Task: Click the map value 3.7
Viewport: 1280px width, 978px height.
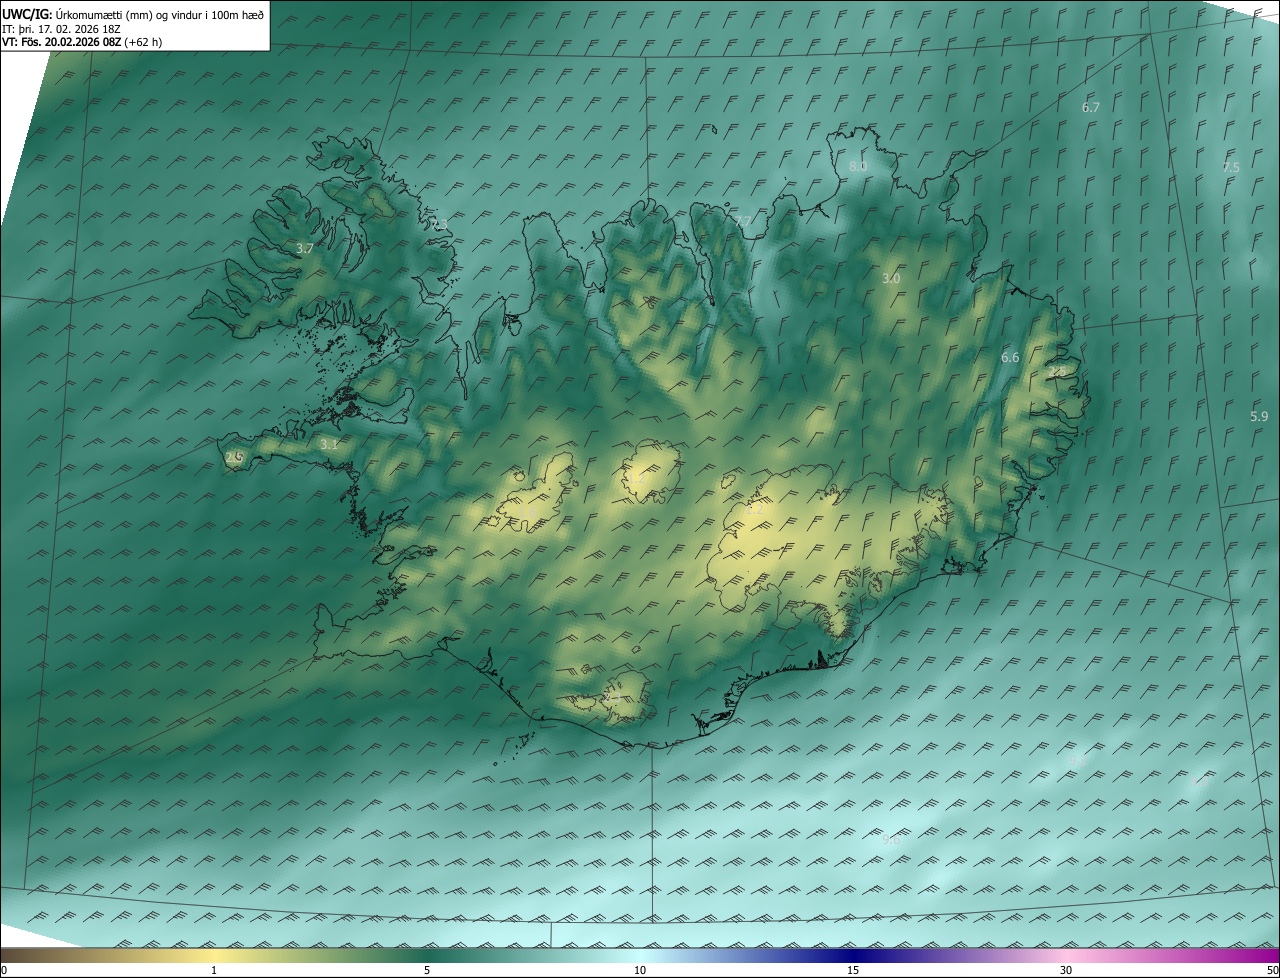Action: click(x=306, y=248)
